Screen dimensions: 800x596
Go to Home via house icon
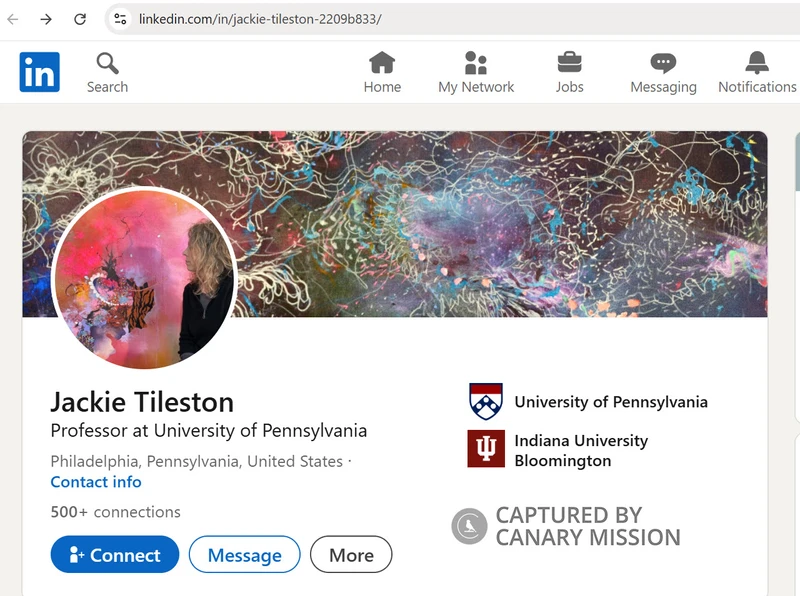click(382, 63)
